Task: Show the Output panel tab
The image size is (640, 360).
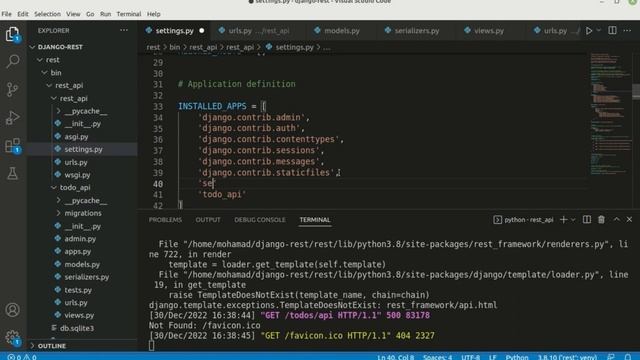Action: (x=208, y=220)
